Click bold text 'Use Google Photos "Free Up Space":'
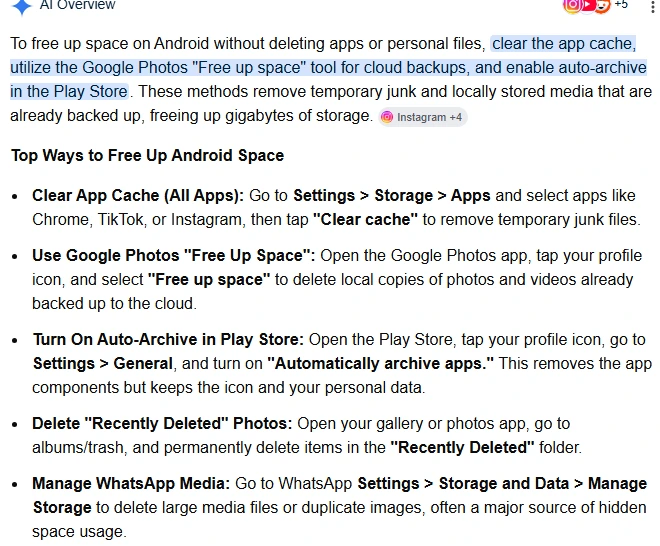Viewport: 660px width, 546px height. (x=173, y=256)
